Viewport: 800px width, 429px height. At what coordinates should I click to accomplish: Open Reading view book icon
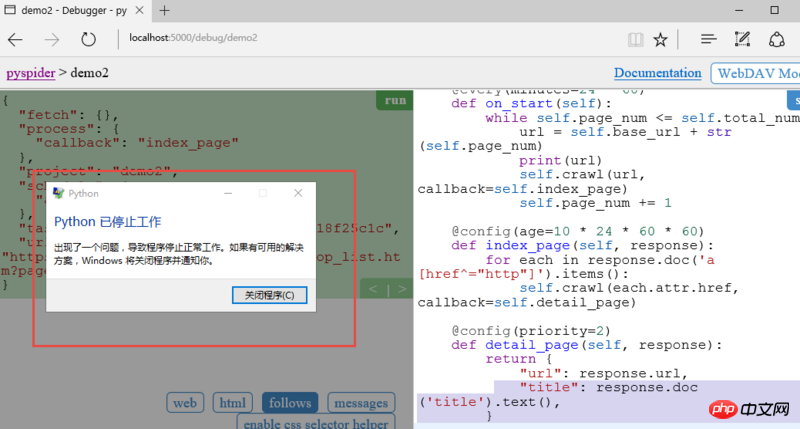[635, 40]
